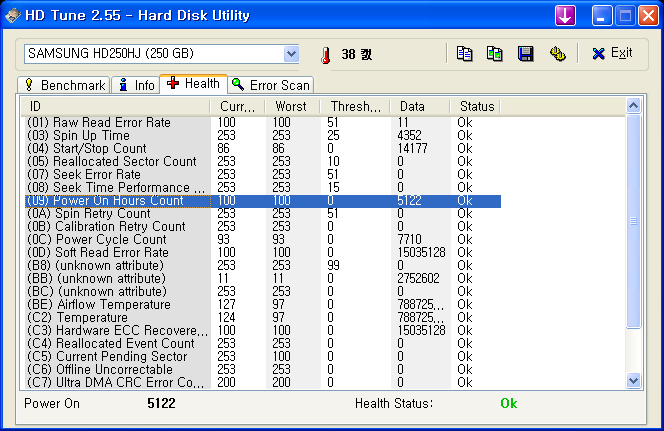Select the Power Cycle Count row
The width and height of the screenshot is (664, 431).
tap(263, 240)
